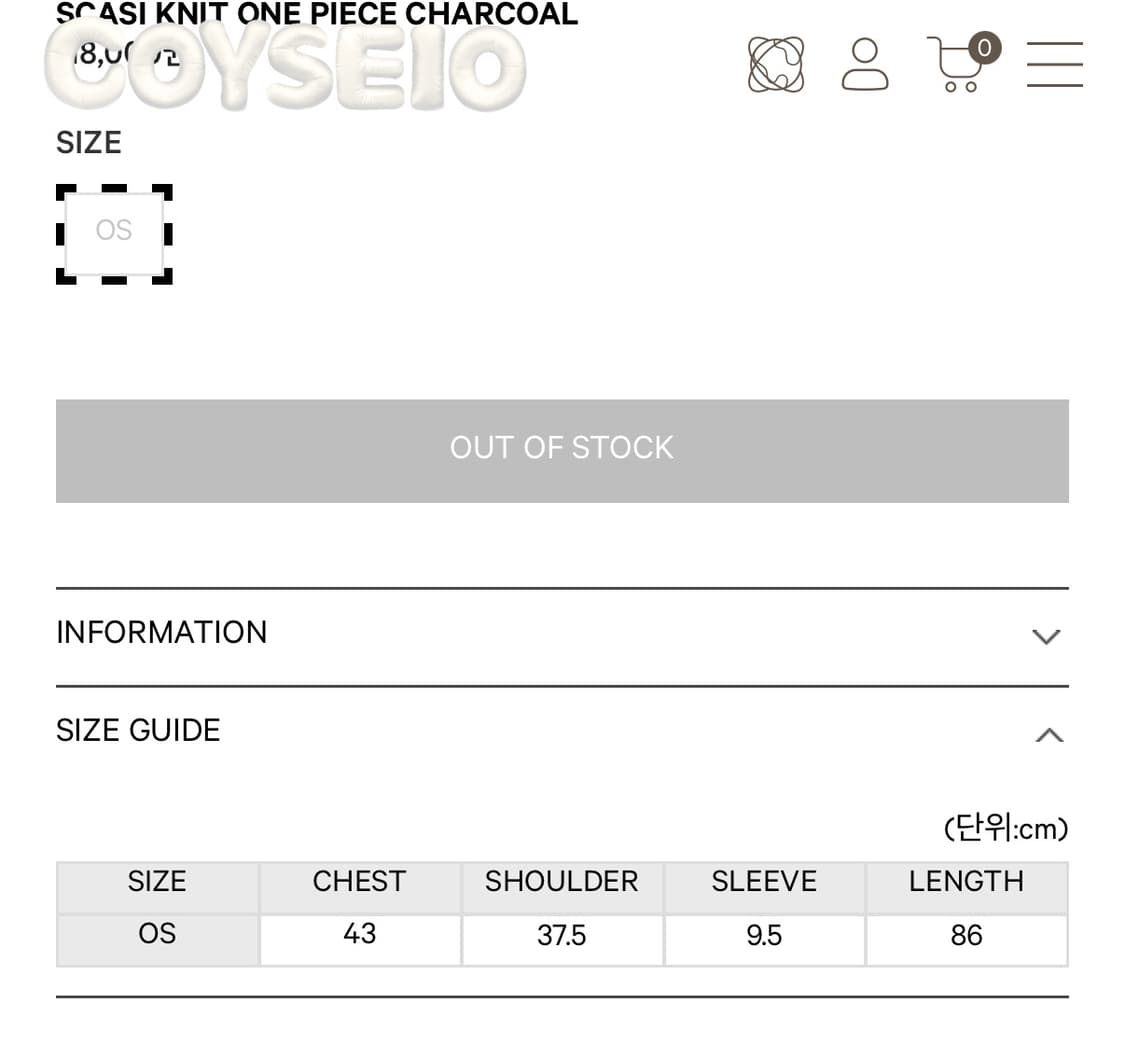Open the hamburger menu
This screenshot has width=1125, height=1061.
(x=1054, y=65)
